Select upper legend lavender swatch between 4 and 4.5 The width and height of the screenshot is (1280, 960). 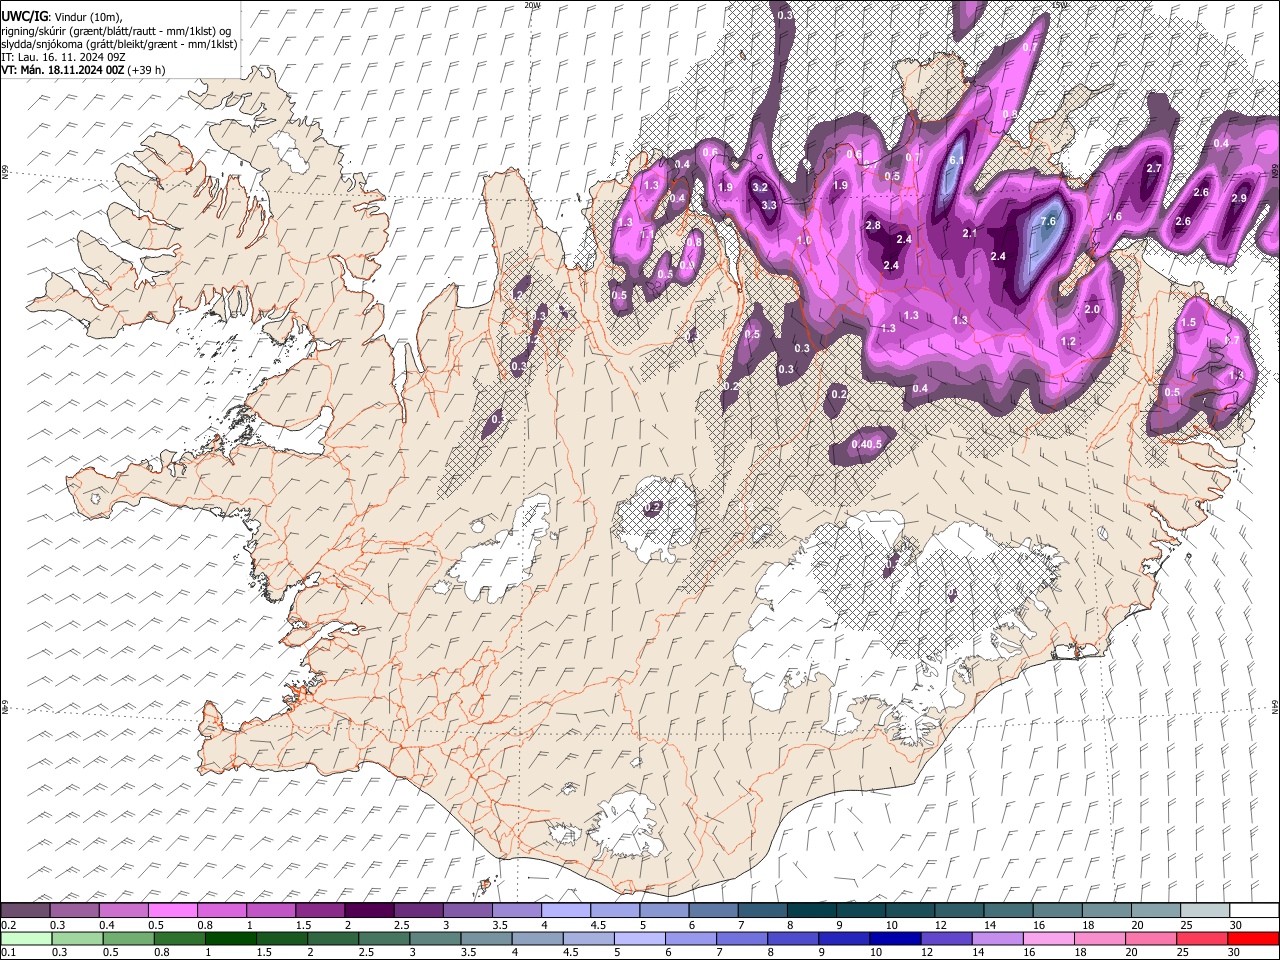[565, 910]
